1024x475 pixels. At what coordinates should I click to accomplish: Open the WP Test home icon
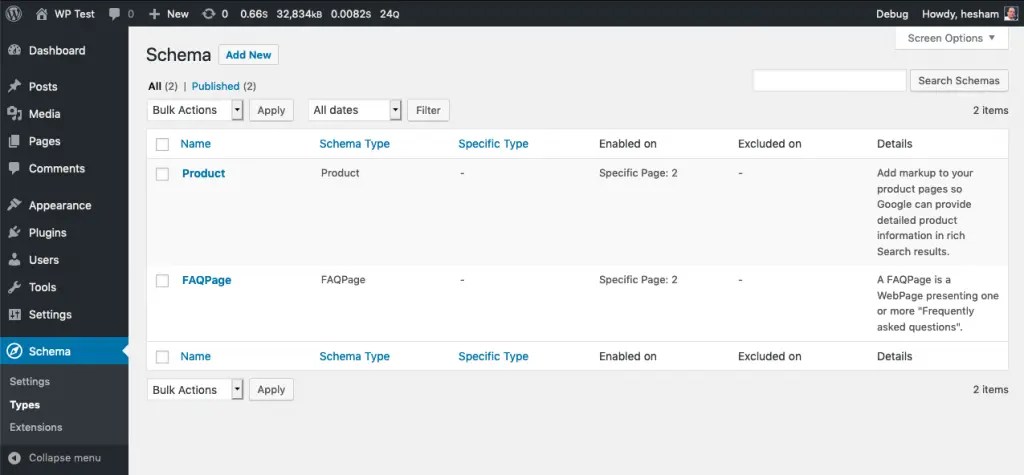coord(42,14)
